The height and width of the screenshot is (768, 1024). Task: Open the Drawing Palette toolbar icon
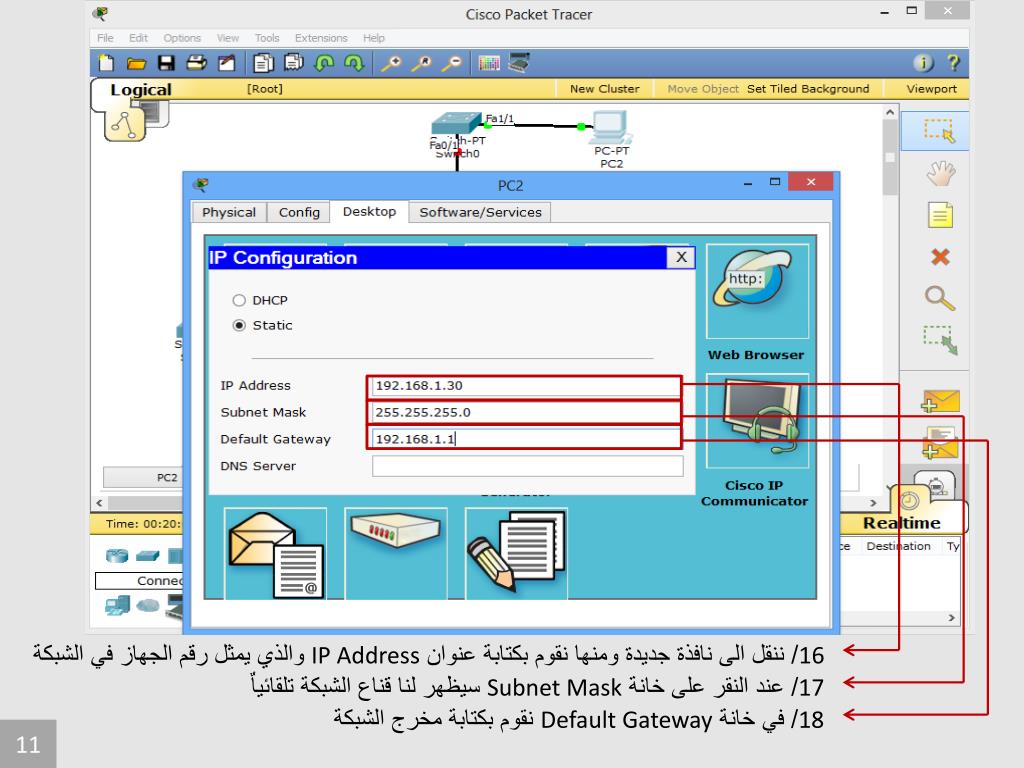tap(488, 63)
